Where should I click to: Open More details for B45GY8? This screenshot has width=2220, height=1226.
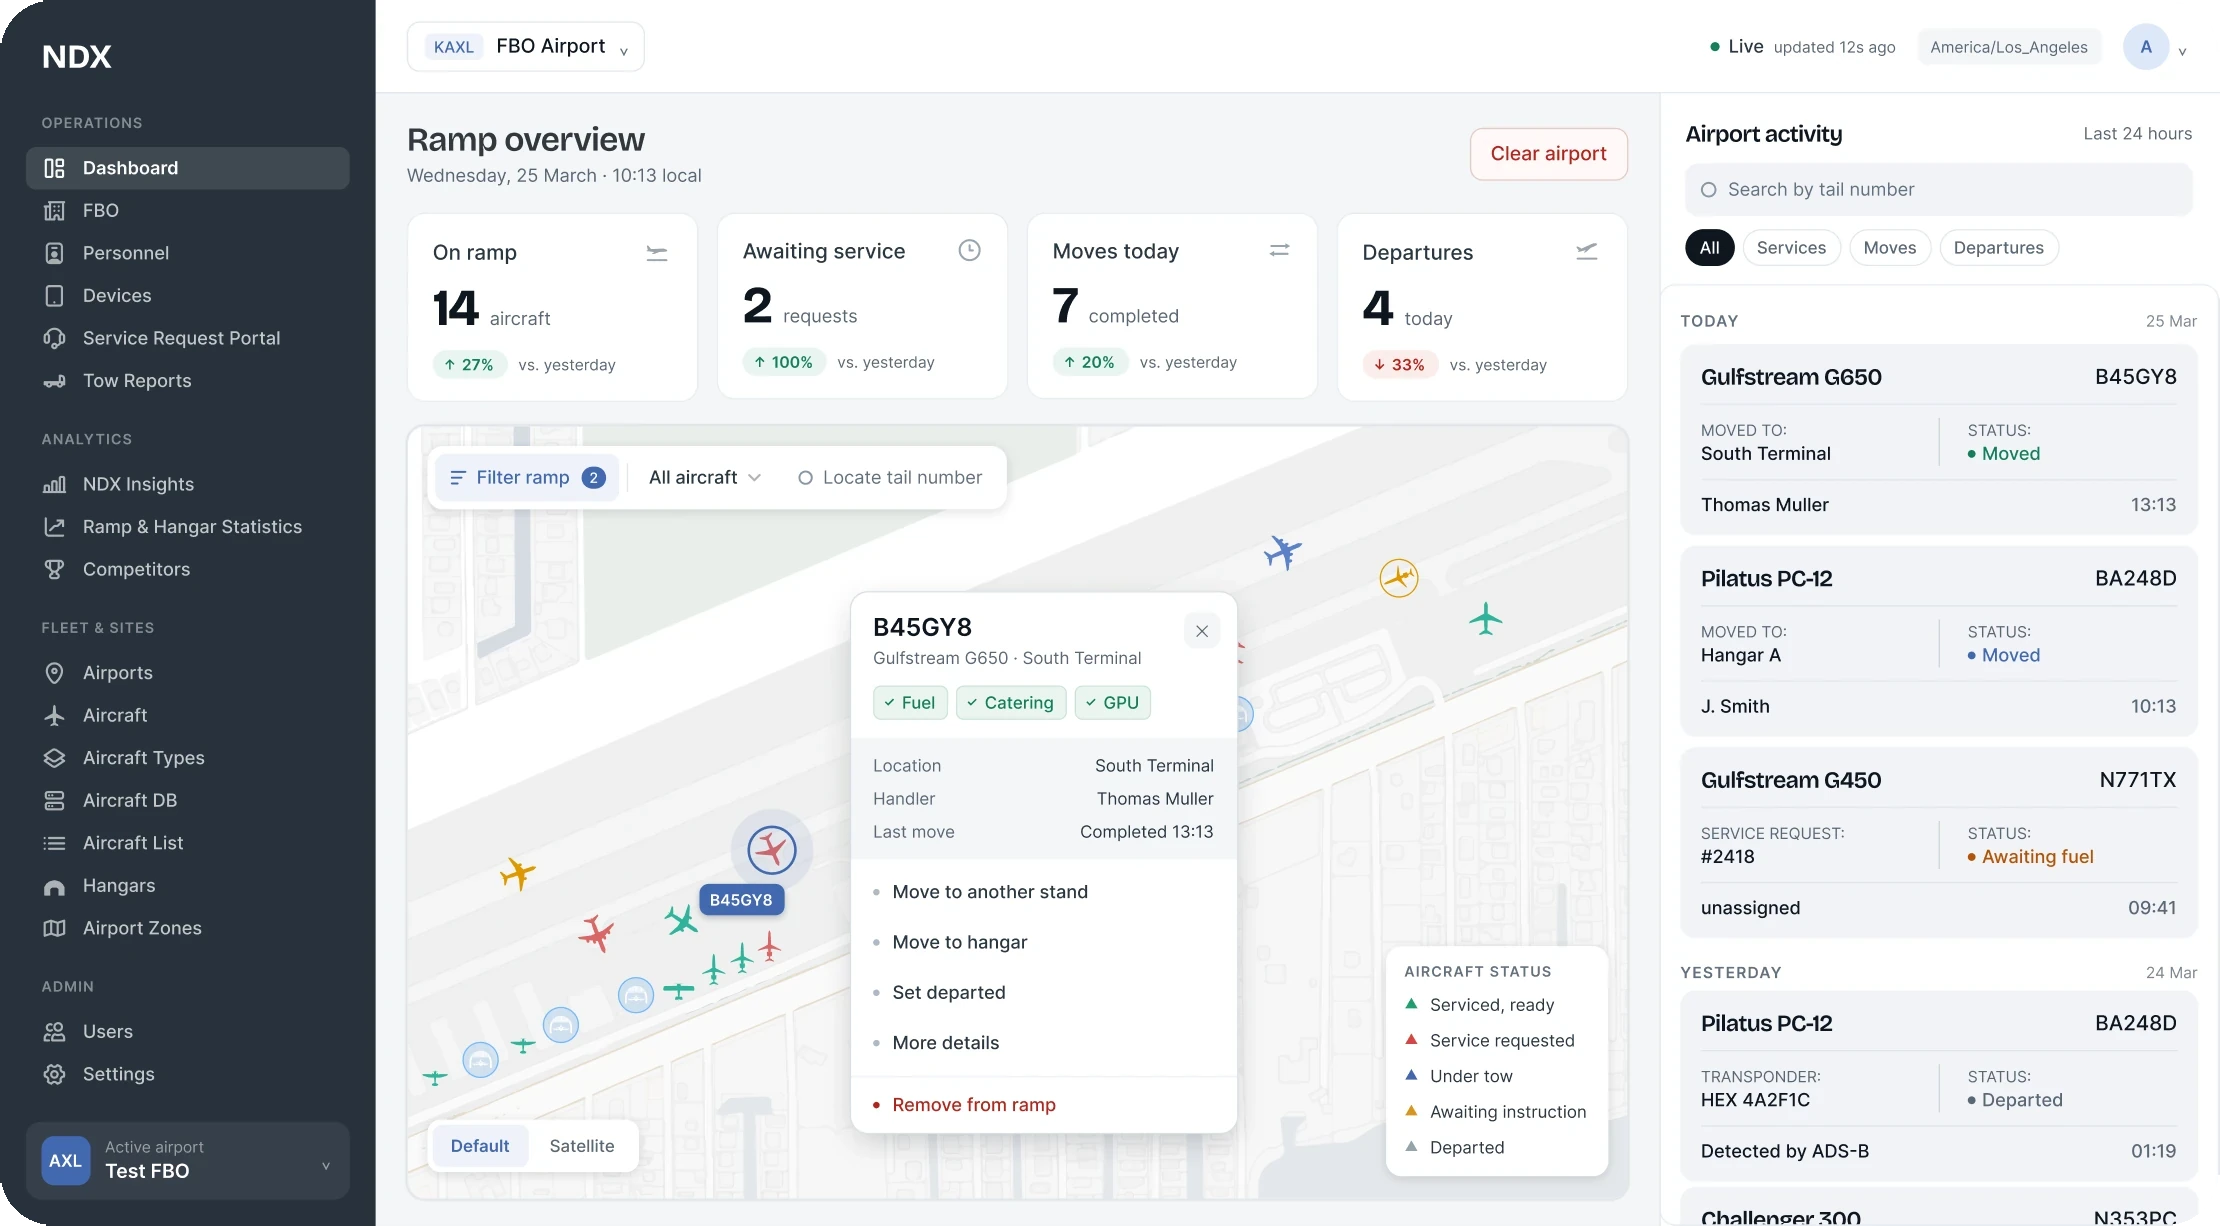click(1044, 1043)
